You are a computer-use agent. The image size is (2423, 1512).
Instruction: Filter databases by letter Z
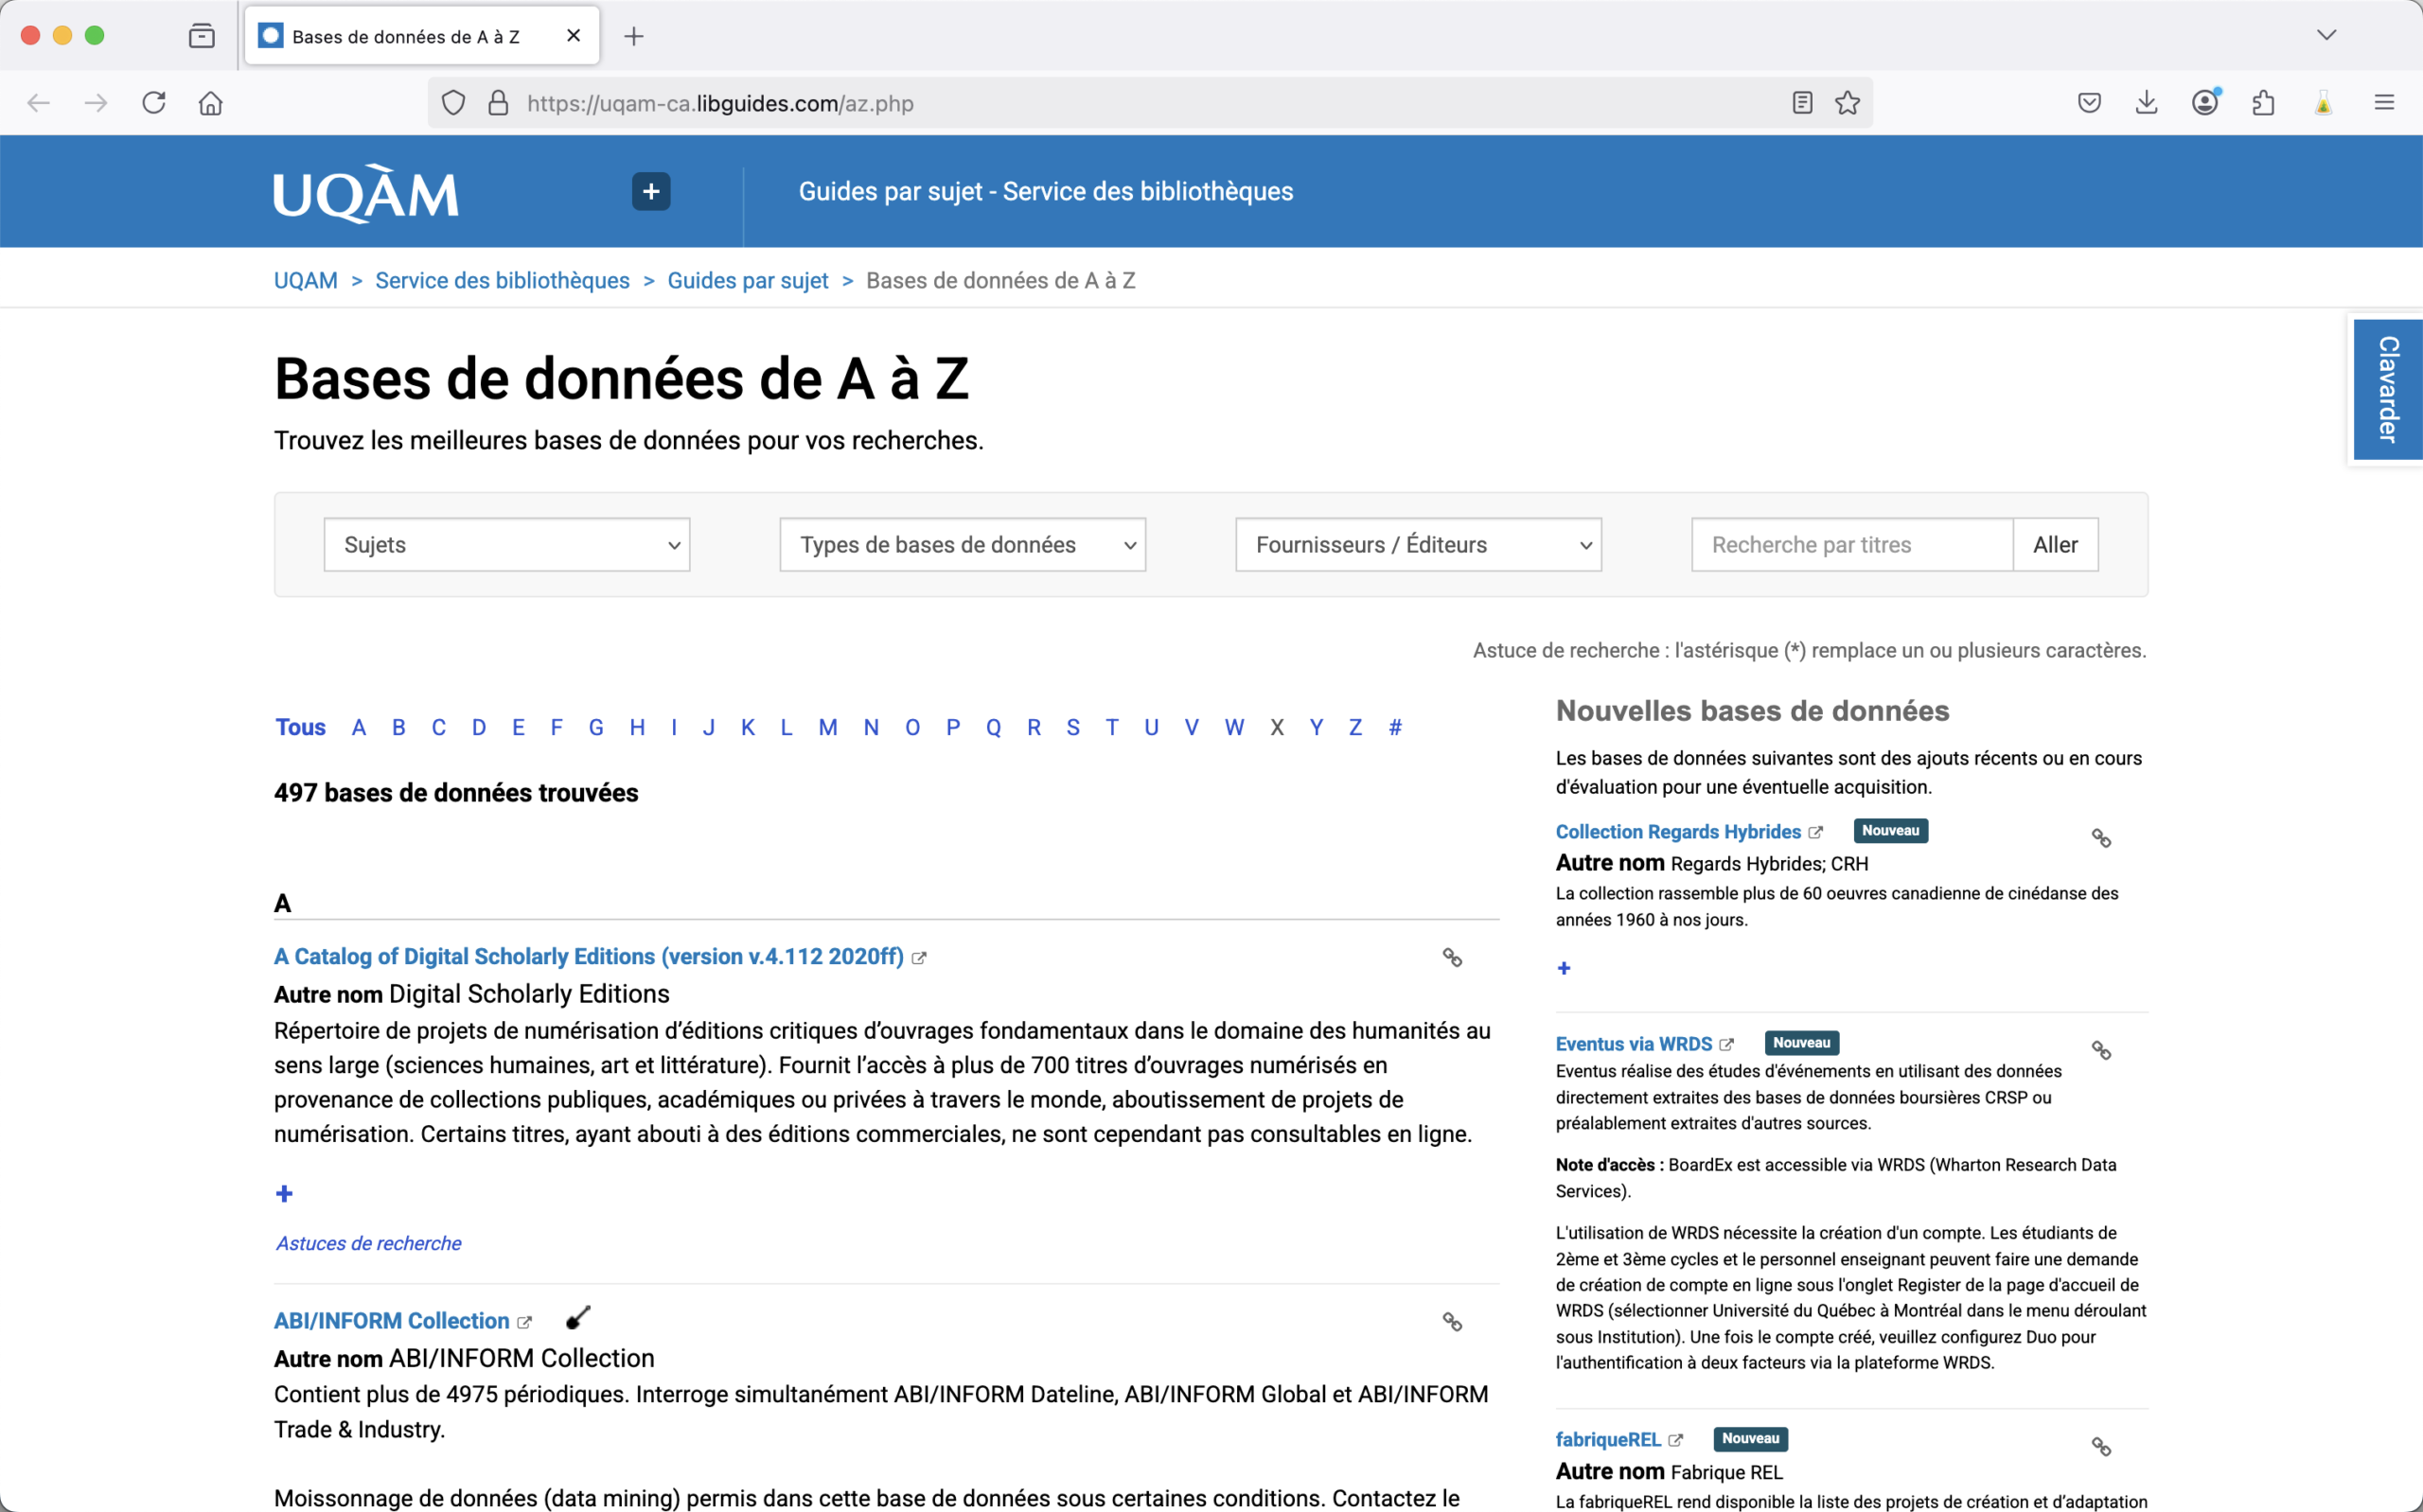click(1355, 727)
